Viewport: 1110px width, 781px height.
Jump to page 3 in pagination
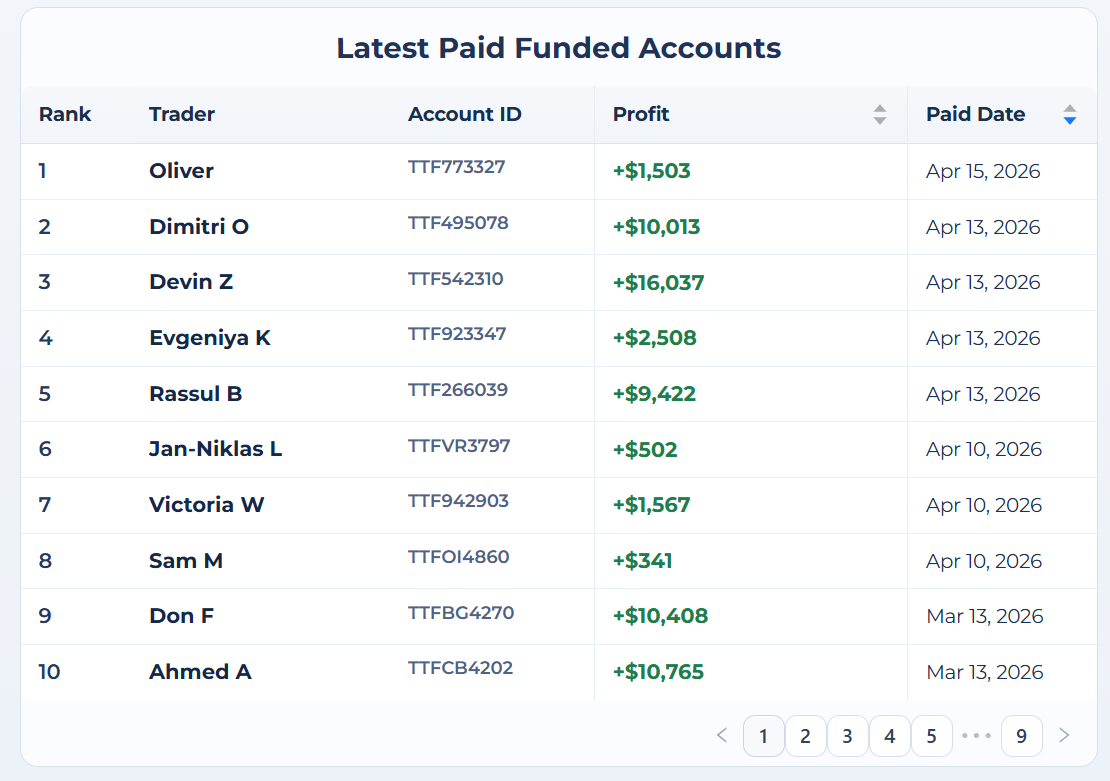click(847, 736)
